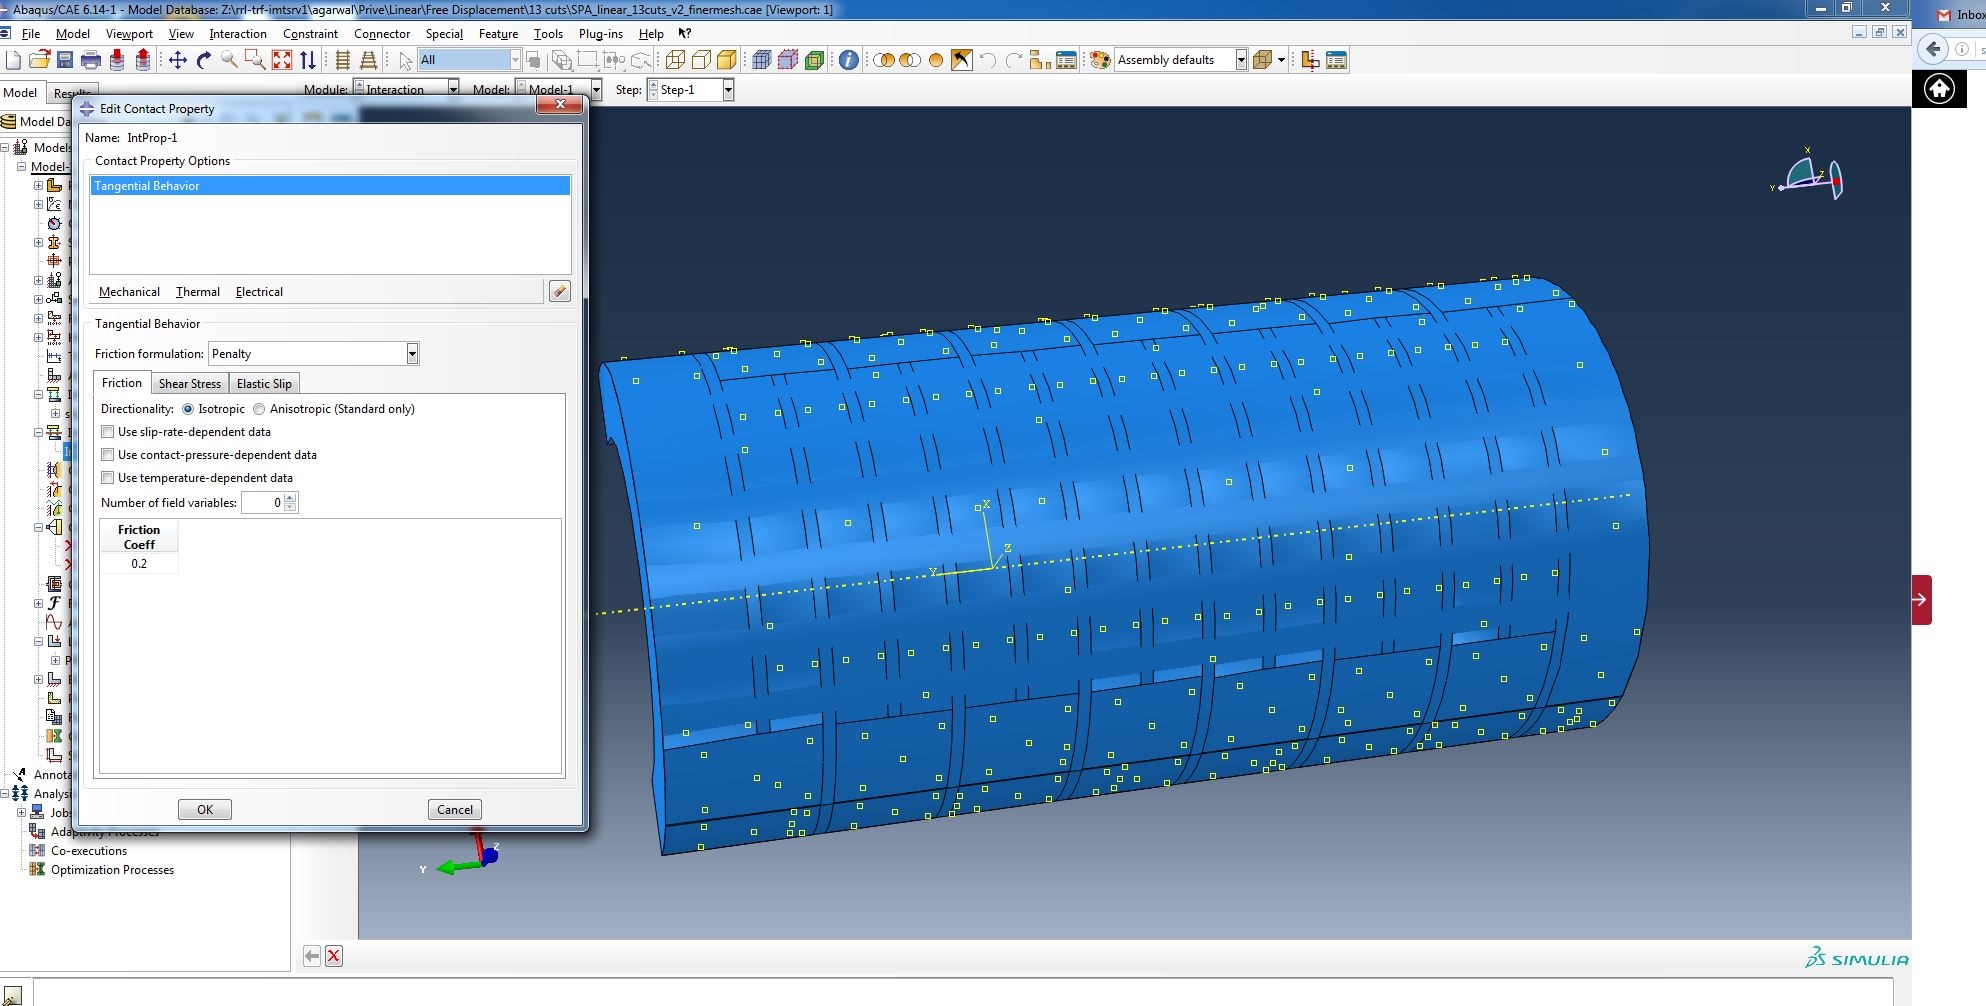Open the Connector menu
1986x1006 pixels.
point(382,34)
